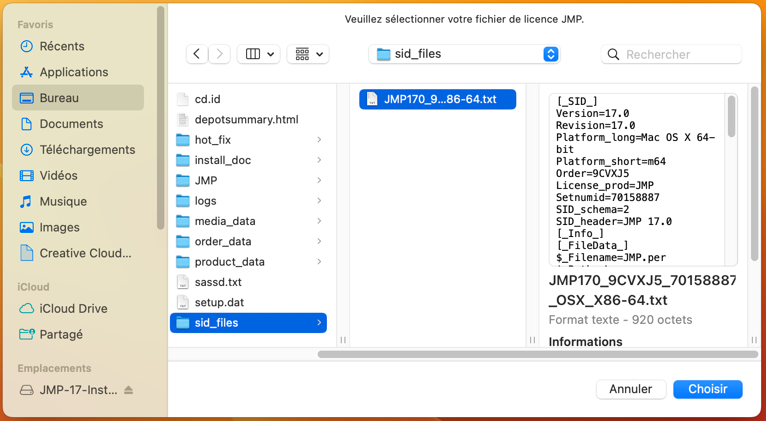The width and height of the screenshot is (766, 421).
Task: Eject the JMP-17-Inst volume
Action: coord(129,390)
